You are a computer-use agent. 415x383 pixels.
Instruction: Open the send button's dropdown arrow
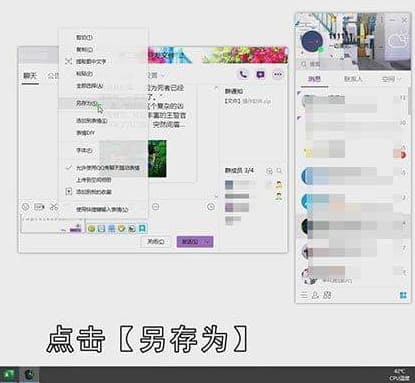[207, 242]
